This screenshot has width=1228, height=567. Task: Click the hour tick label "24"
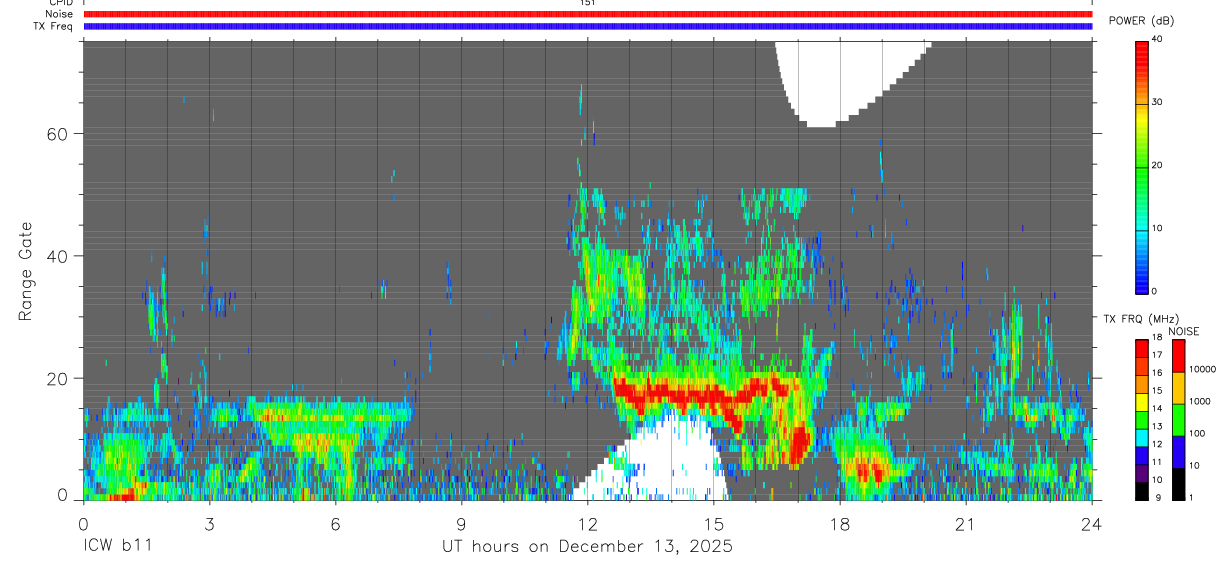(x=1092, y=524)
